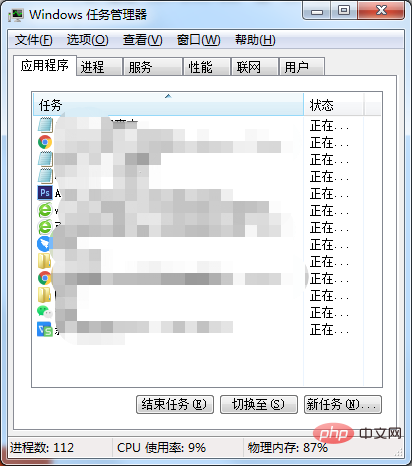Select the second Chrome task icon
Screen dimensions: 412x466
[45, 278]
